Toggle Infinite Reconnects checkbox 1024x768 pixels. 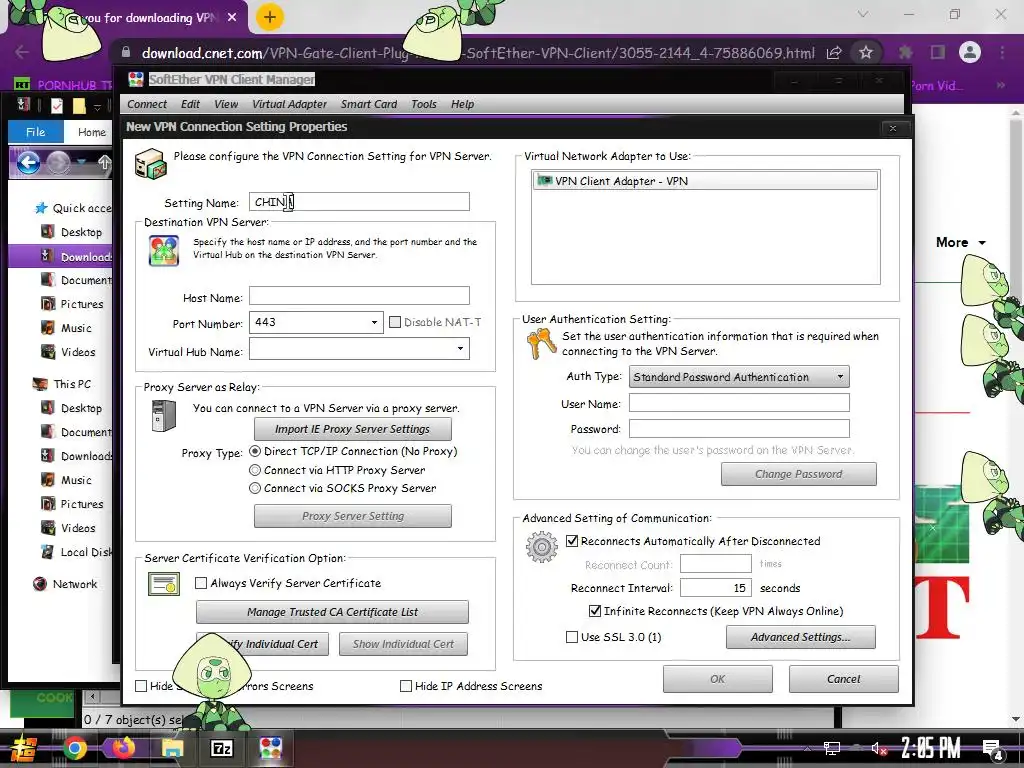click(595, 611)
